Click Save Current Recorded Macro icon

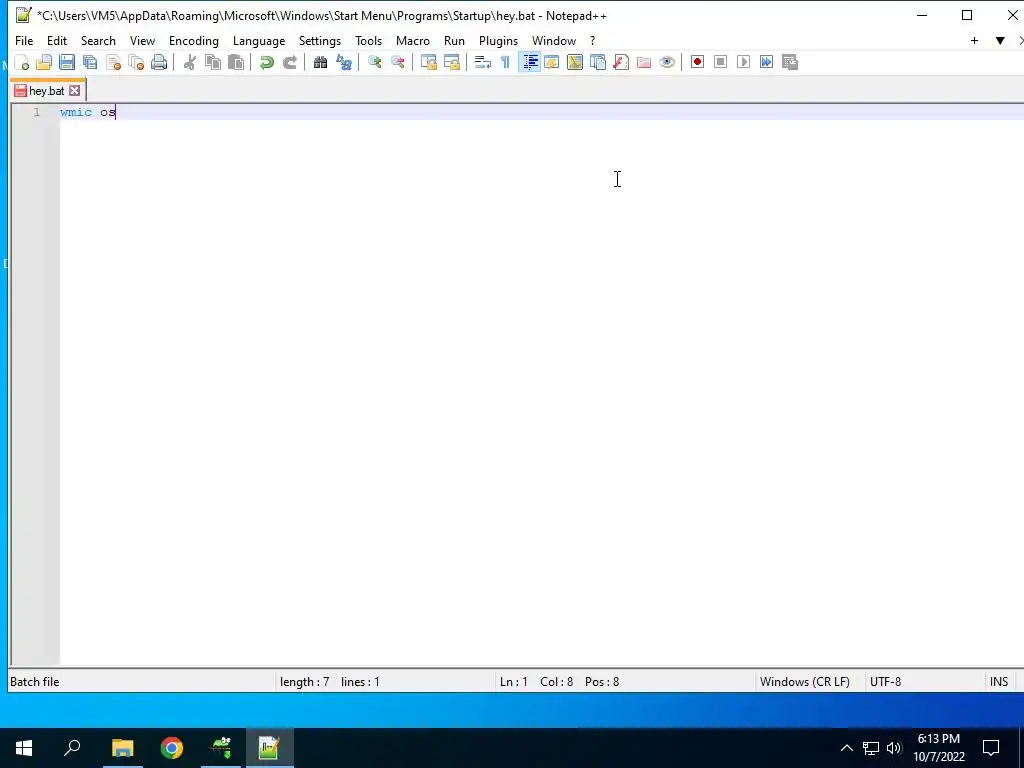point(790,62)
